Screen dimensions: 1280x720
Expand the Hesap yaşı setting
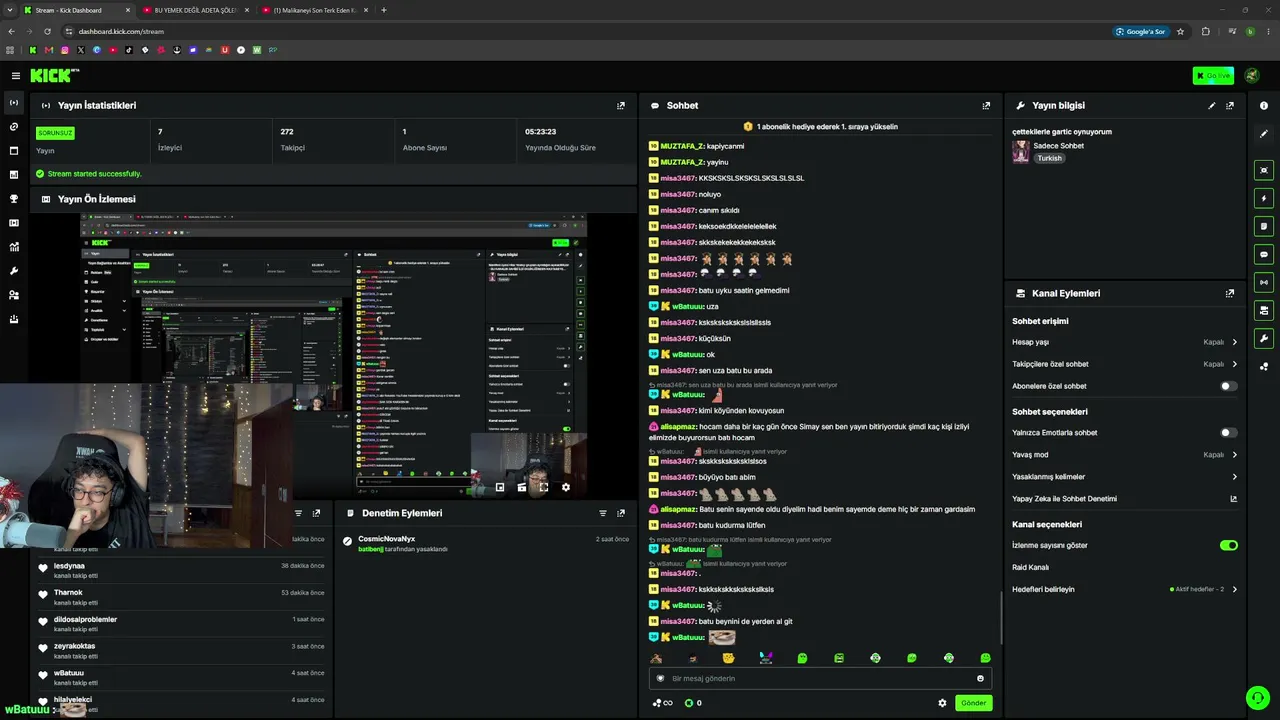(1125, 342)
